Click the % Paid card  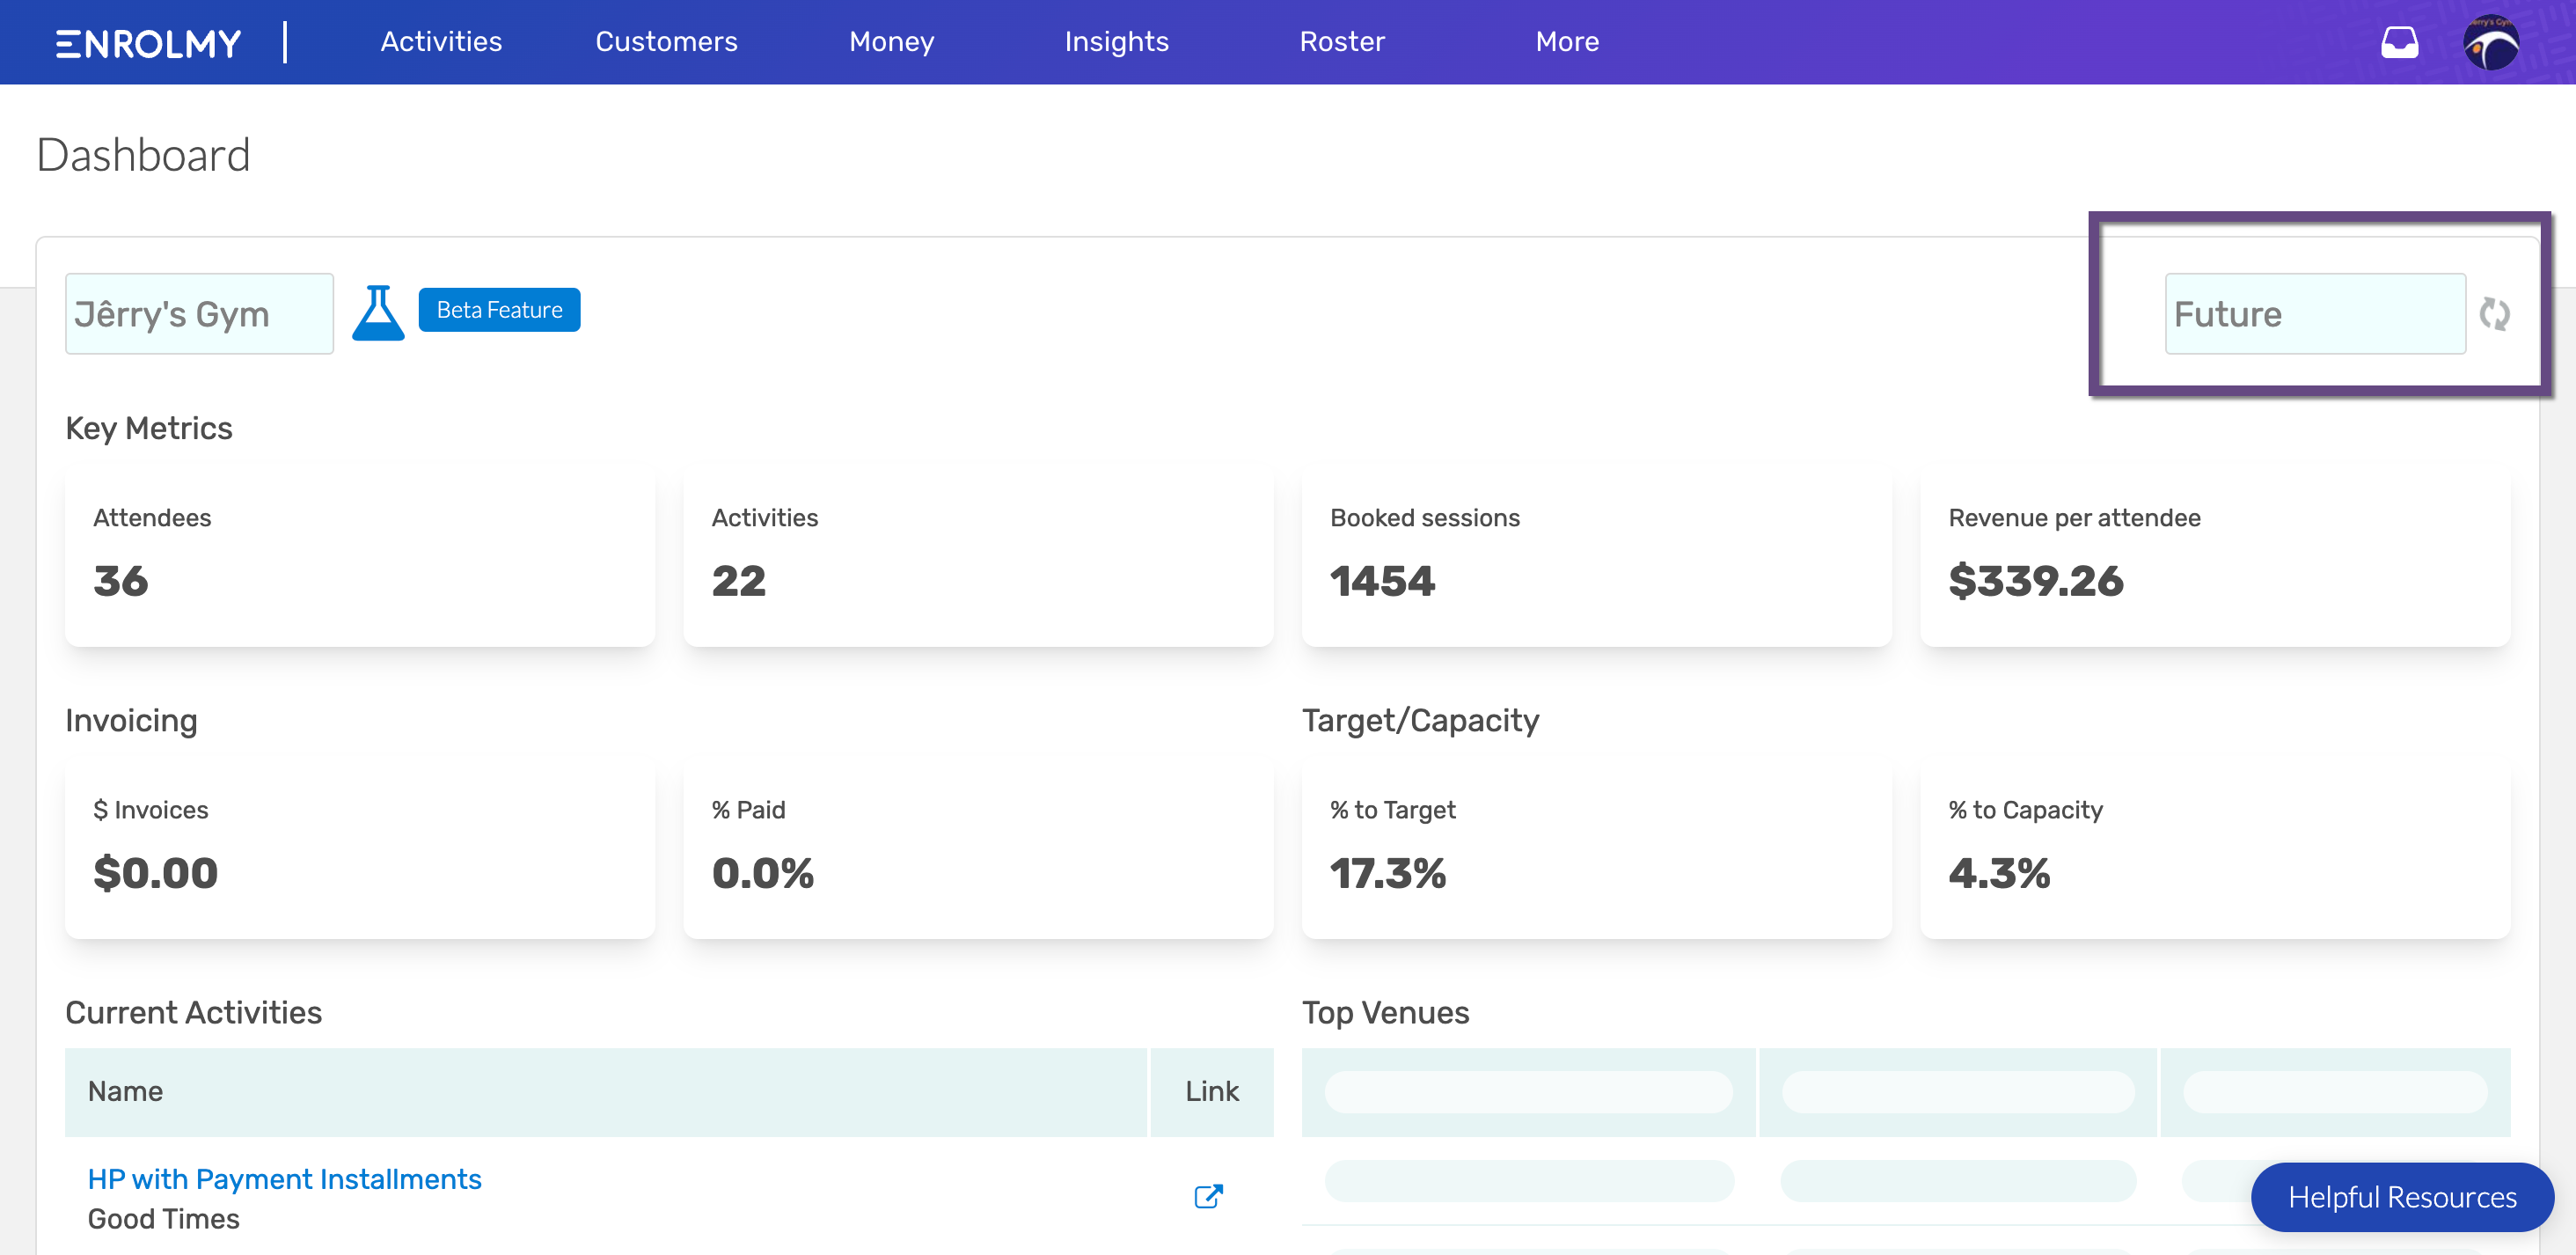click(x=978, y=848)
